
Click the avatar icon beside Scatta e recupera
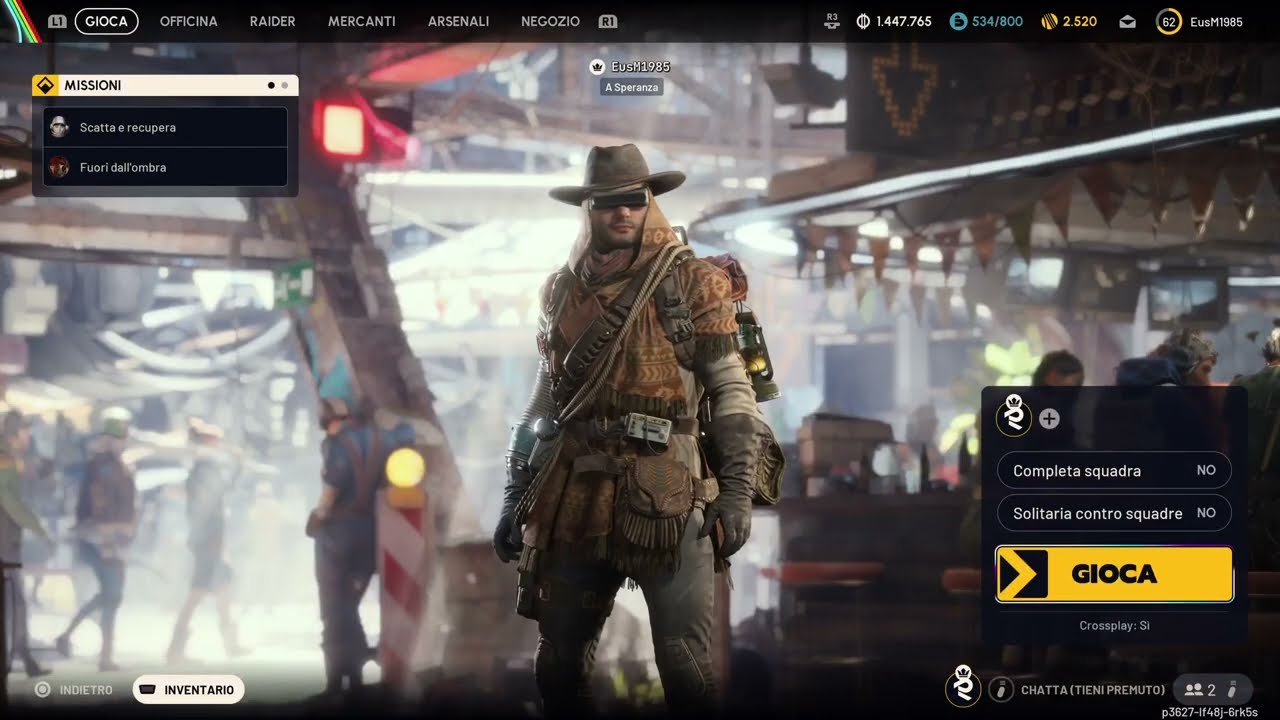point(60,127)
